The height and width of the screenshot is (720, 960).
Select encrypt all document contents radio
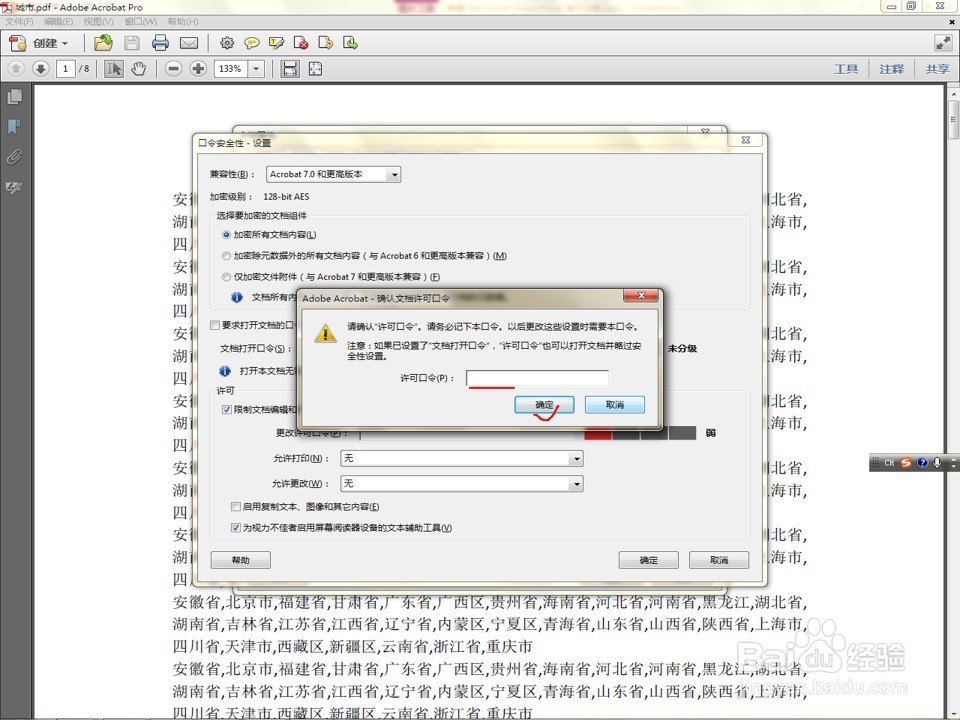point(226,234)
